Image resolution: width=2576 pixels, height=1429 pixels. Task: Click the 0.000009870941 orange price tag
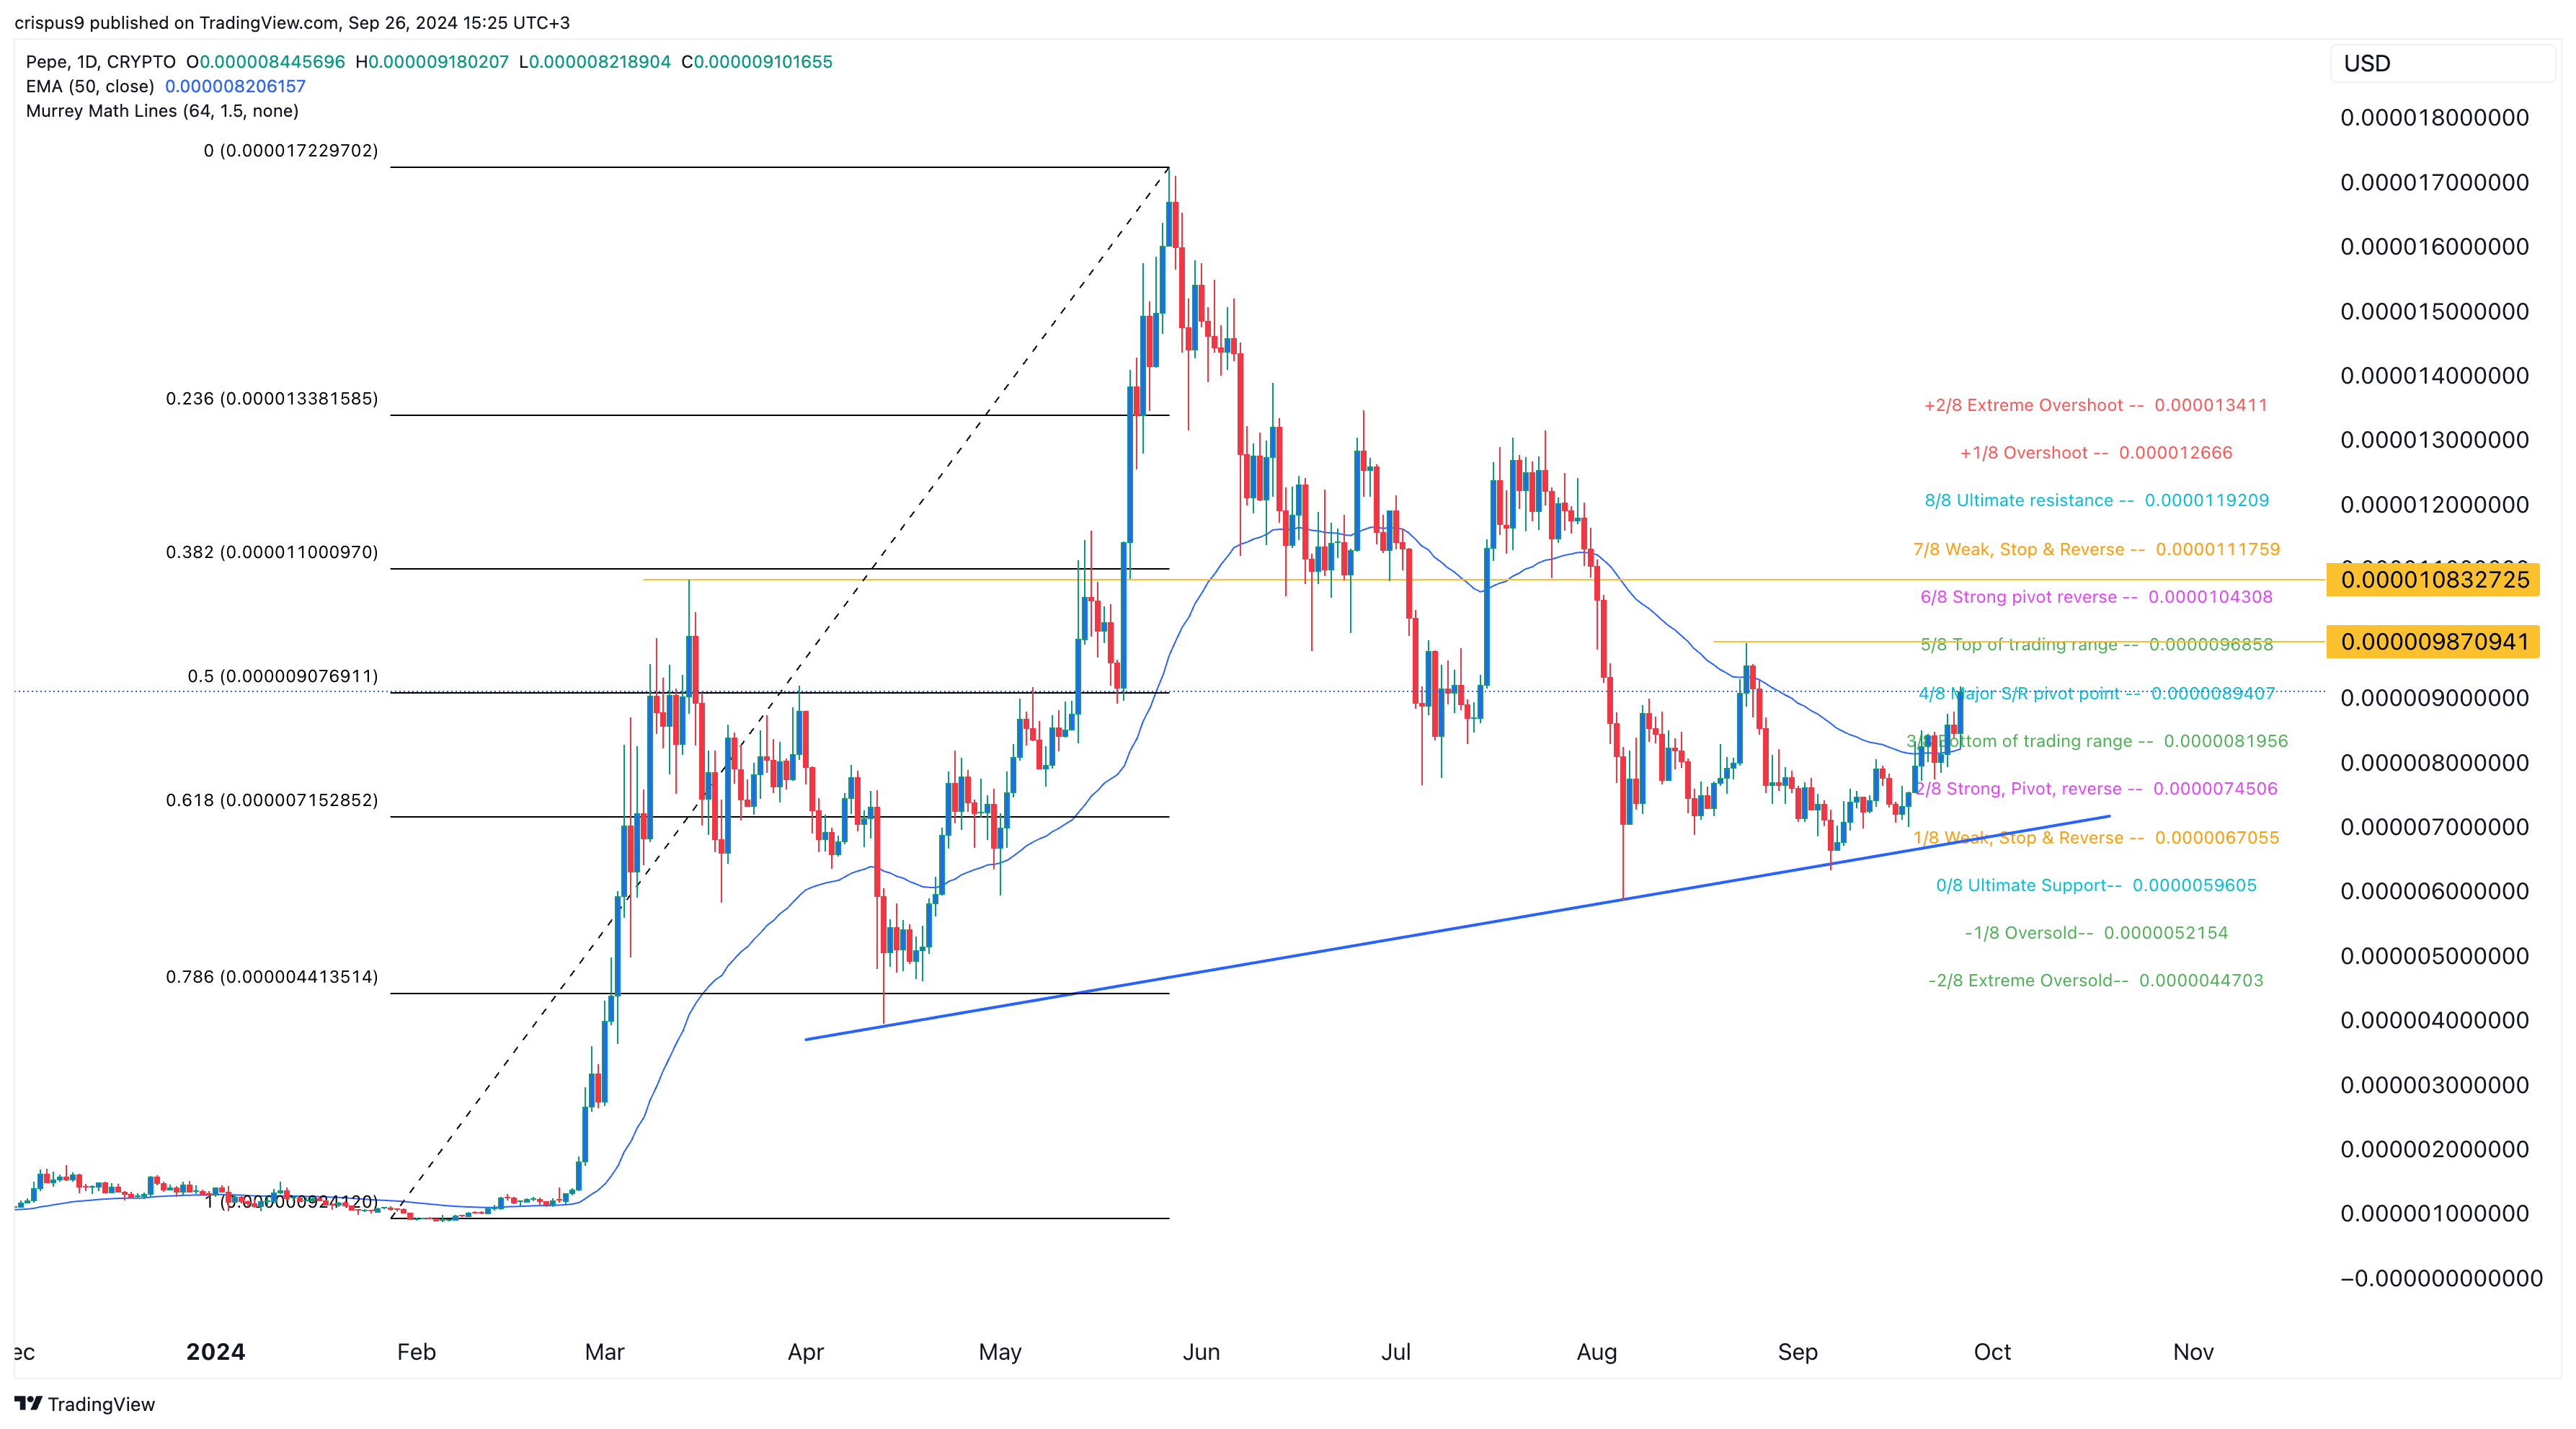point(2434,642)
